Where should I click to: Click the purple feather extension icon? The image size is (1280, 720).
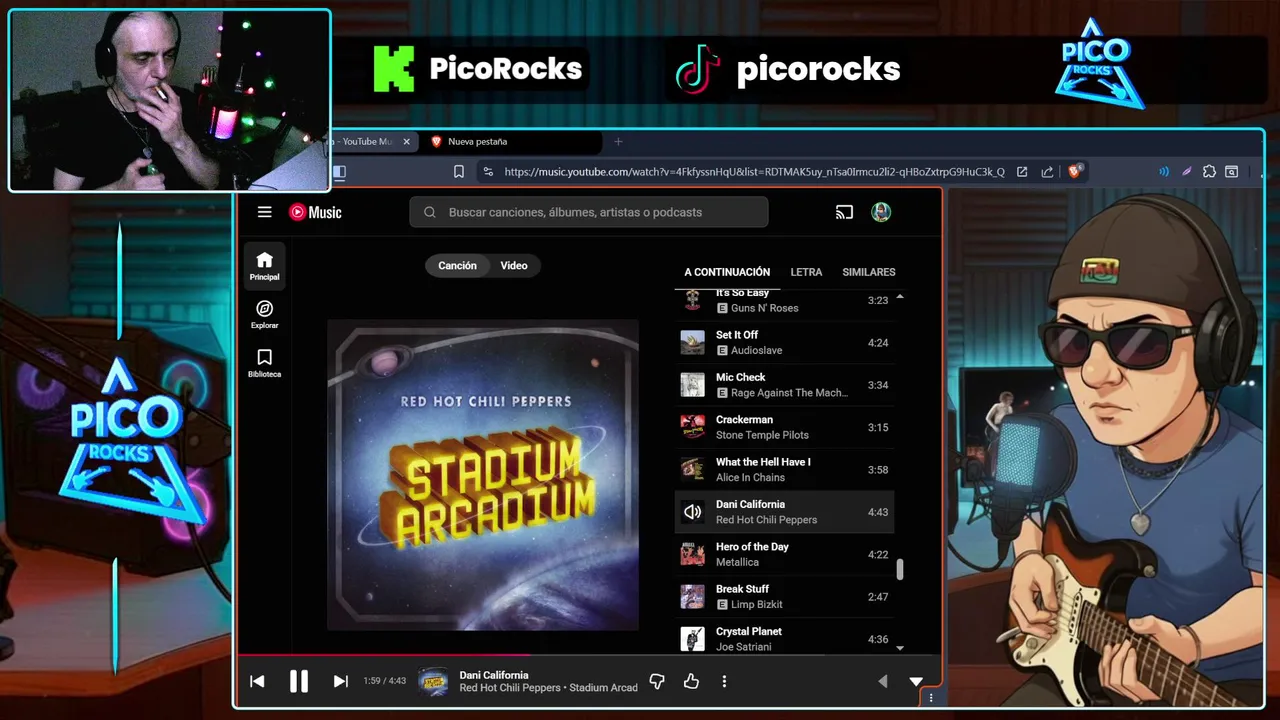pyautogui.click(x=1187, y=172)
